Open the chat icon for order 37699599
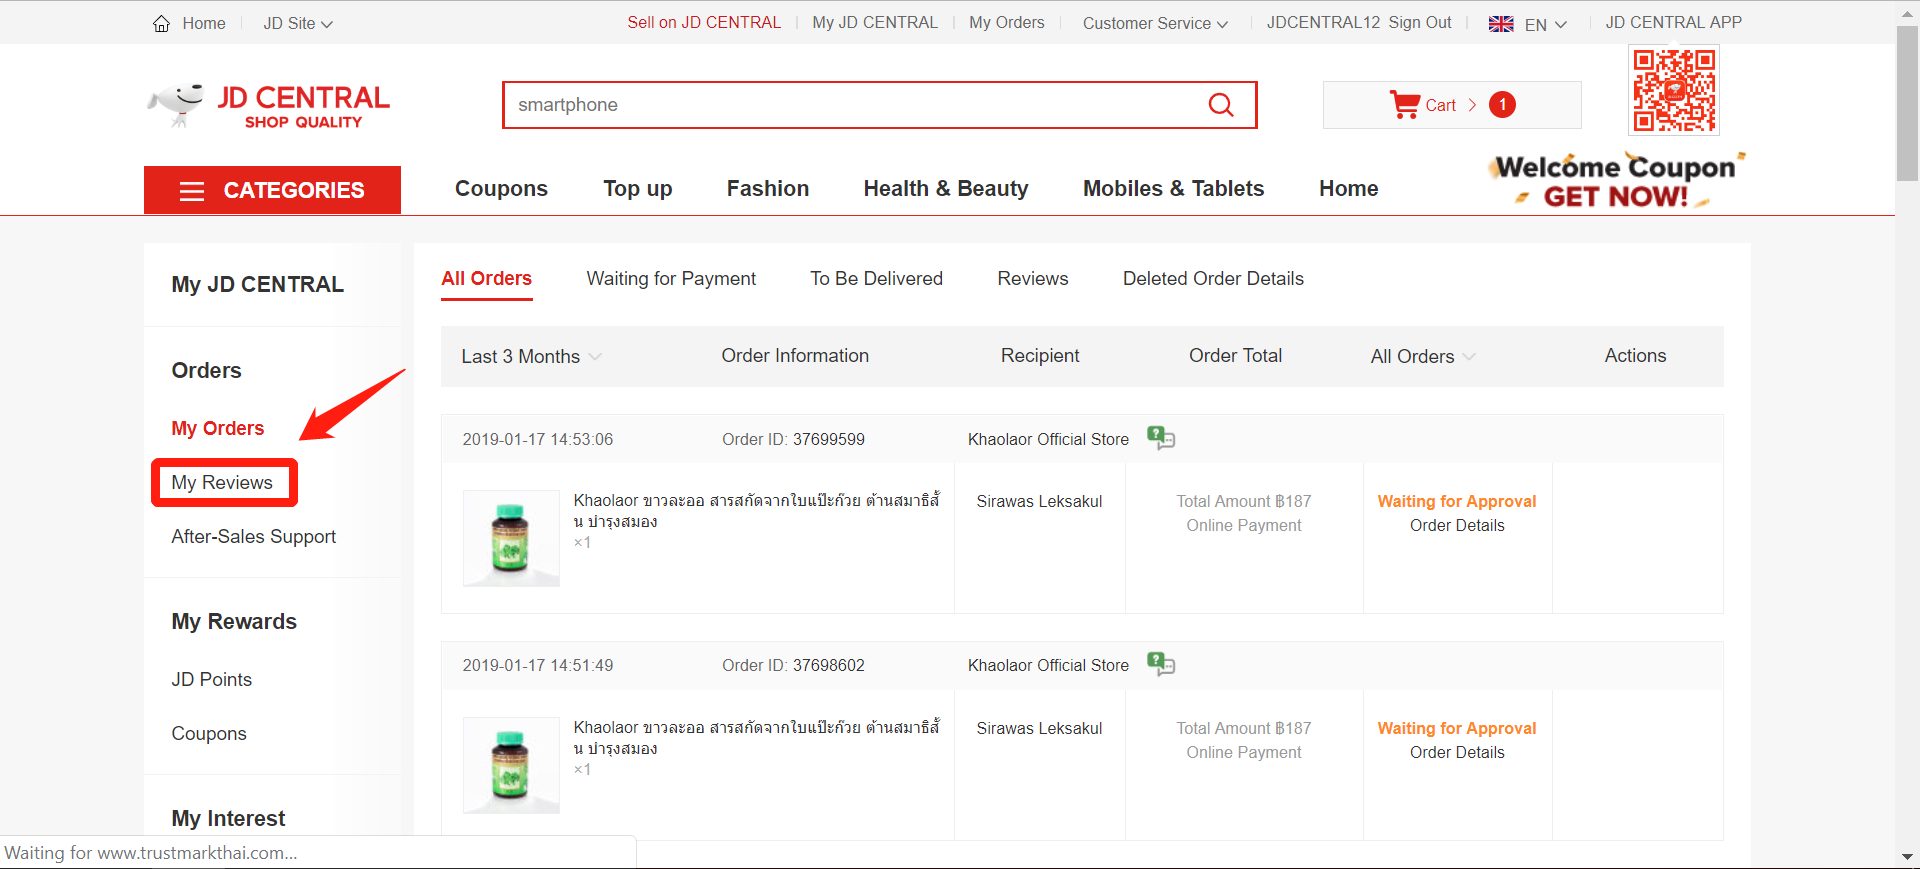This screenshot has width=1920, height=869. 1161,438
